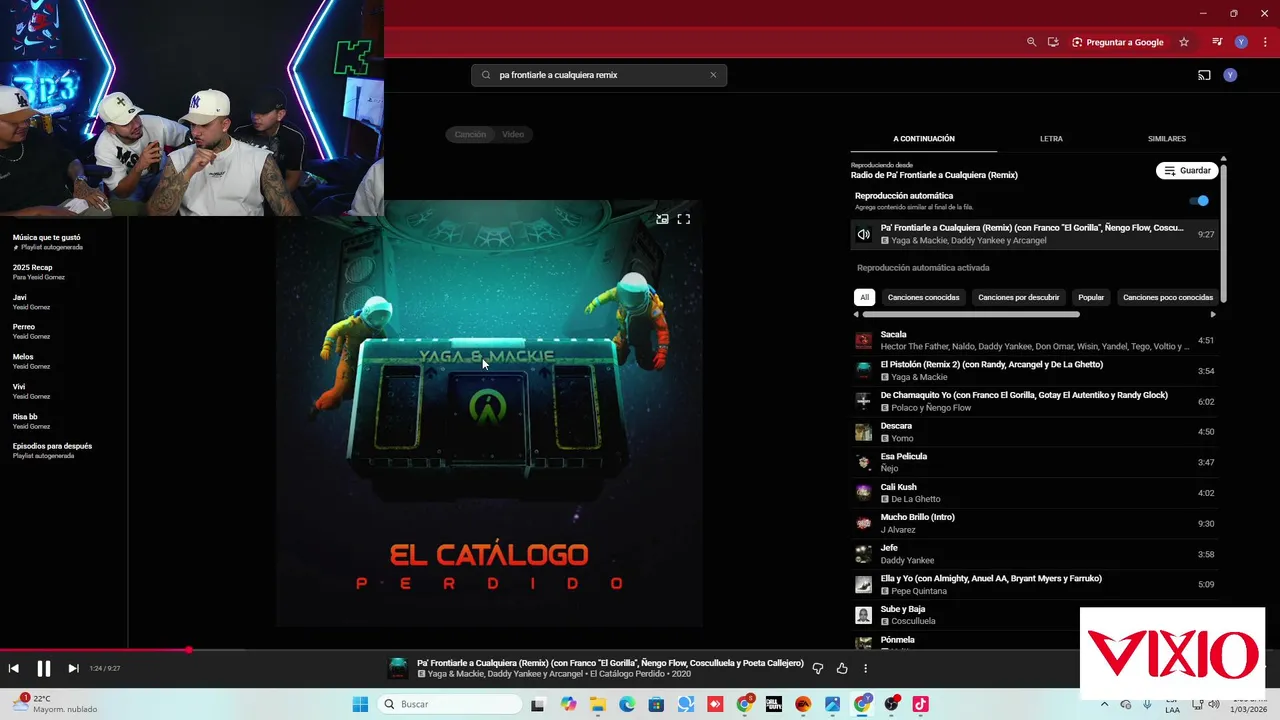1280x720 pixels.
Task: Like the playing song with thumbs up
Action: pos(842,668)
